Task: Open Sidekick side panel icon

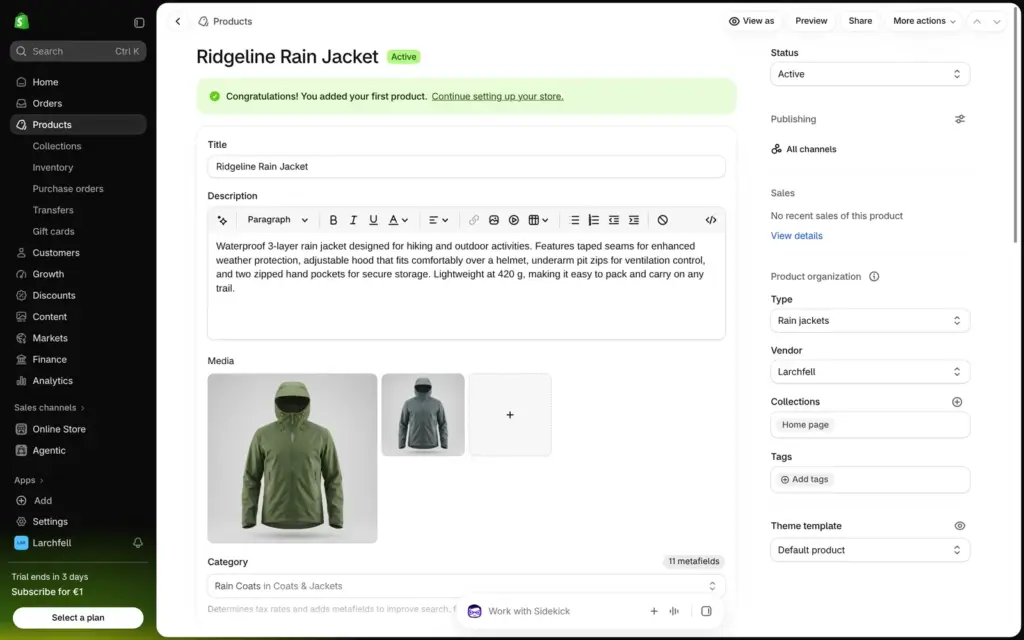Action: [x=706, y=611]
